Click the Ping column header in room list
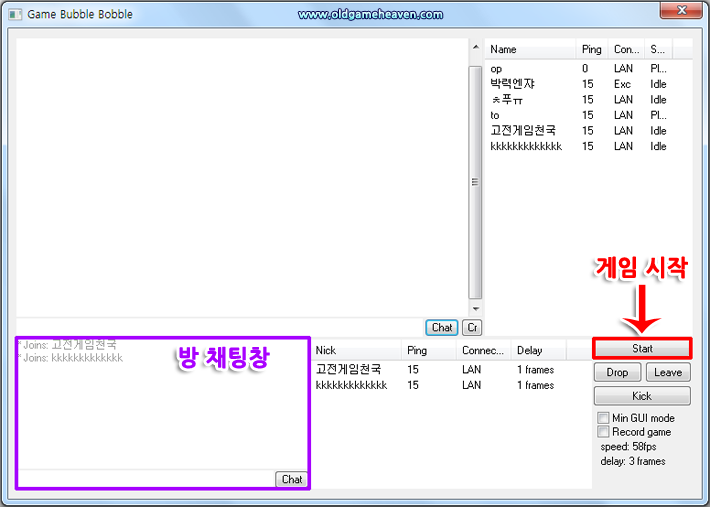710x507 pixels. (429, 350)
